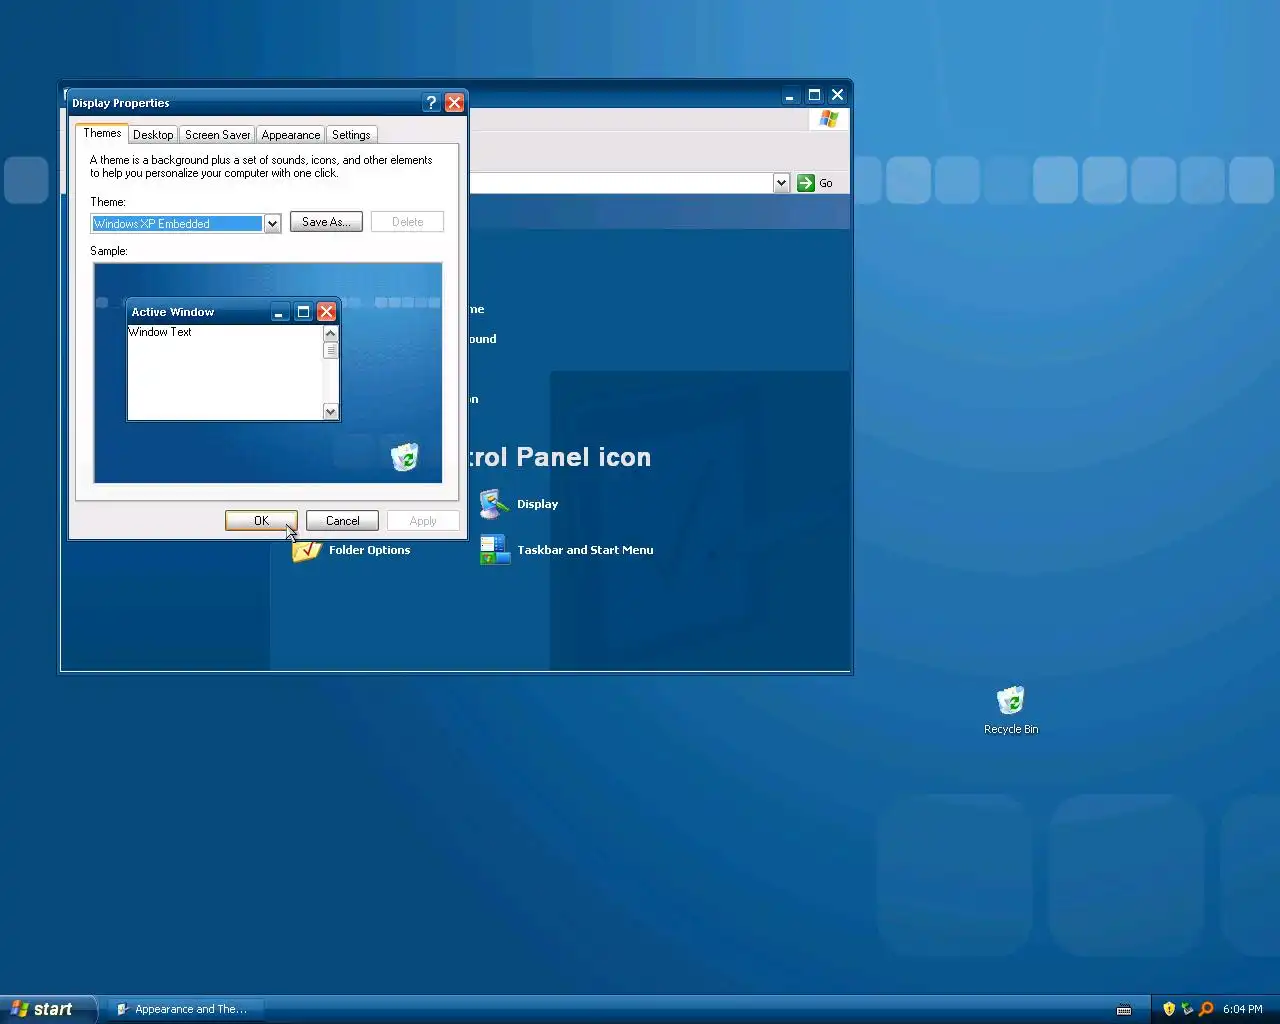Click the Recycle Bin in the theme sample
The height and width of the screenshot is (1024, 1280).
(x=404, y=457)
